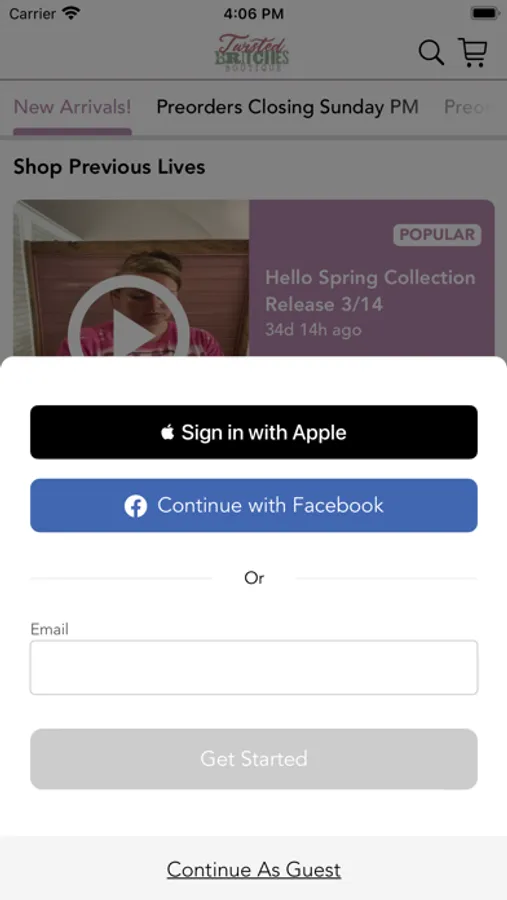Screen dimensions: 507x900
Task: Check the Wi-Fi status icon
Action: coord(71,13)
